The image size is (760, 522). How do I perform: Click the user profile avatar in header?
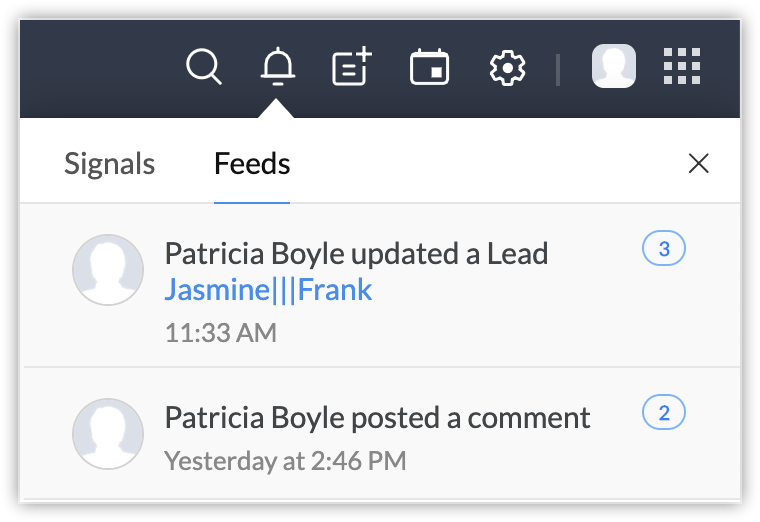point(614,66)
